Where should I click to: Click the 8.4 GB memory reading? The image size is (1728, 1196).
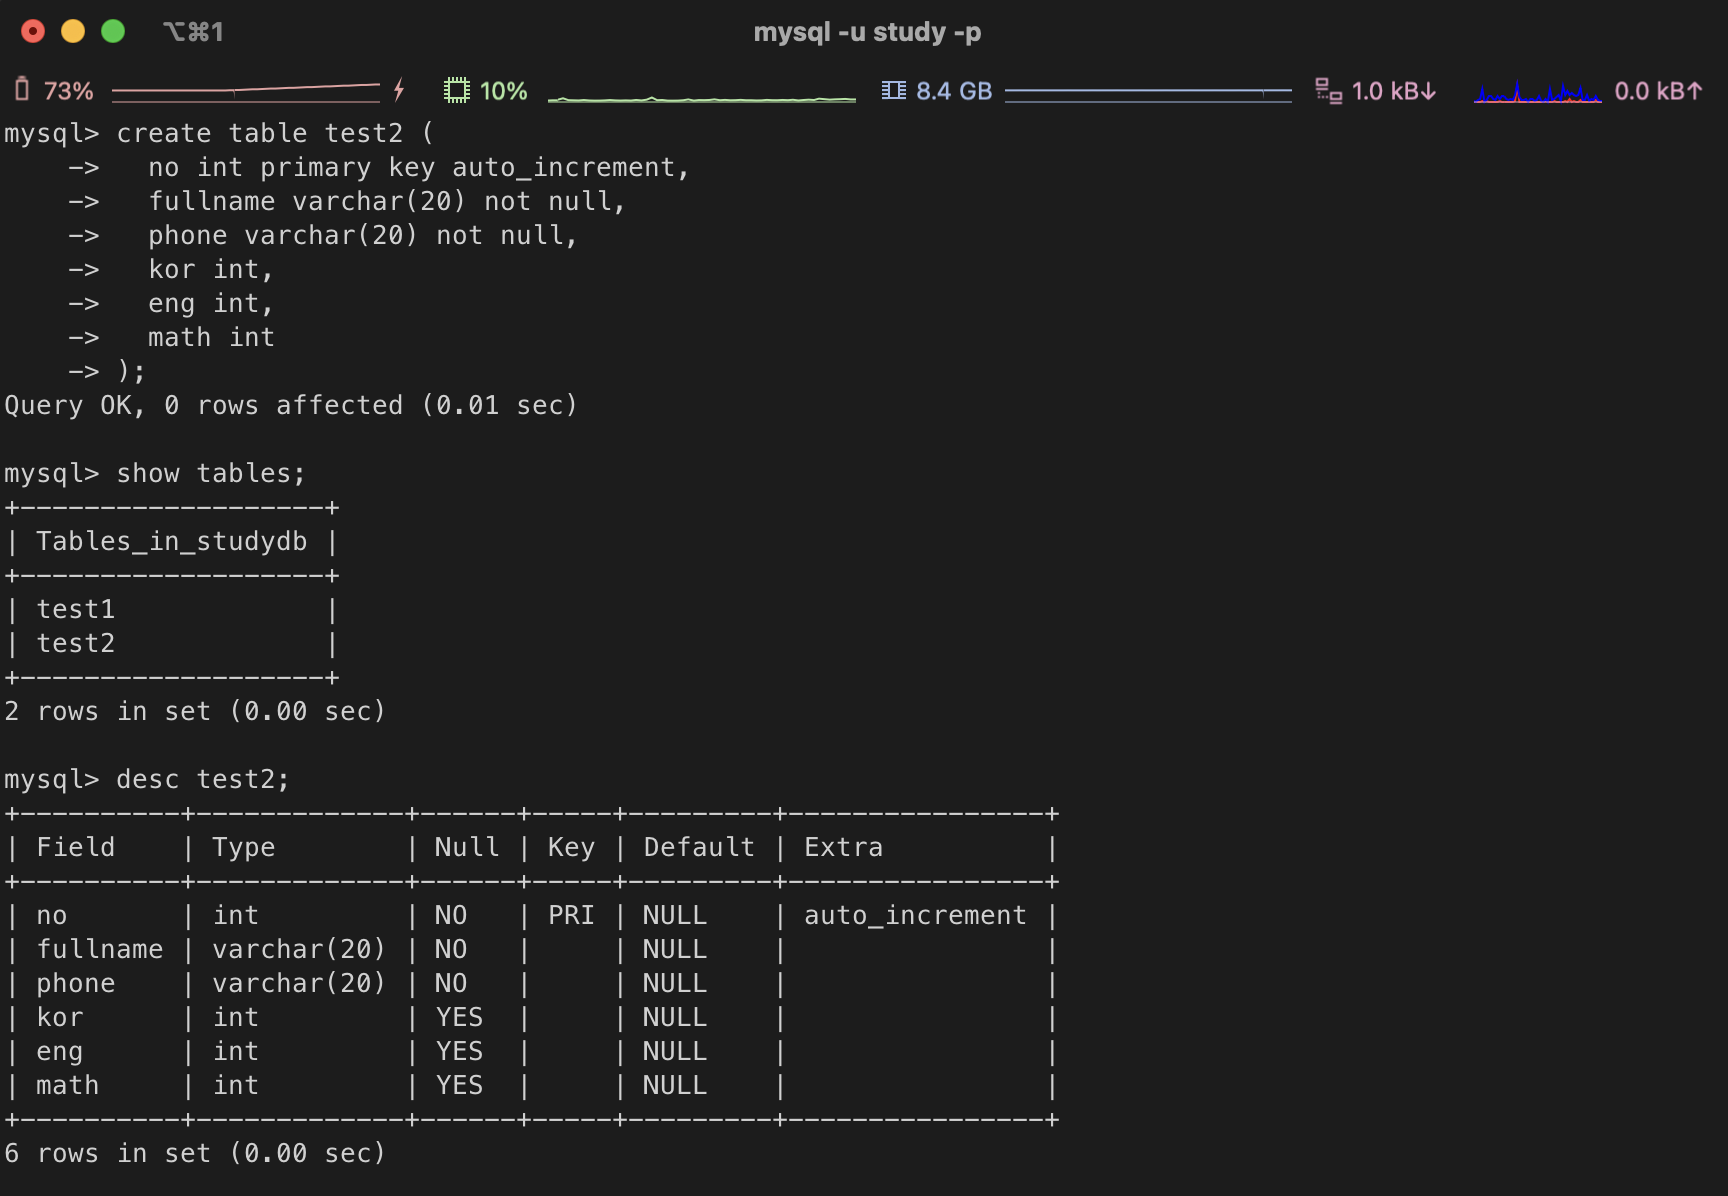954,91
